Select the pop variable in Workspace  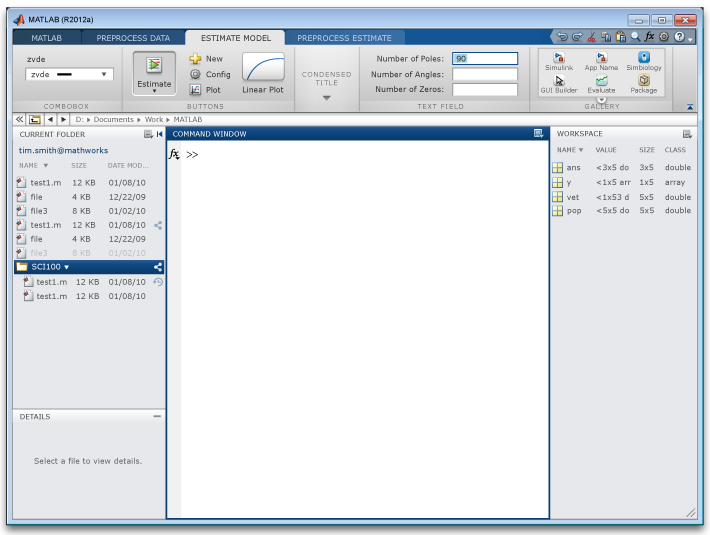(624, 210)
